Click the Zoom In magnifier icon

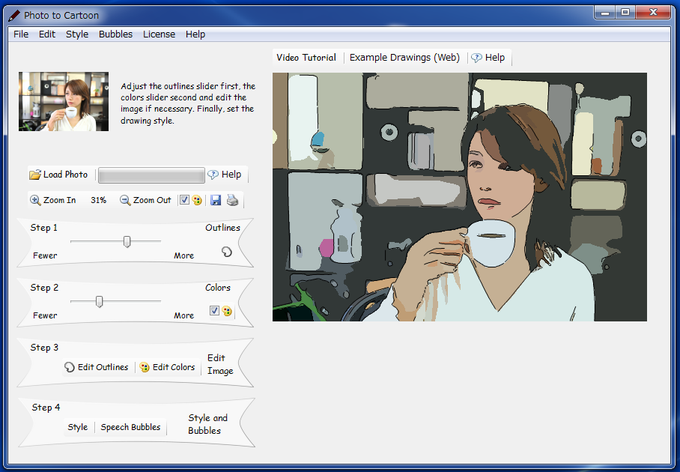tap(35, 200)
